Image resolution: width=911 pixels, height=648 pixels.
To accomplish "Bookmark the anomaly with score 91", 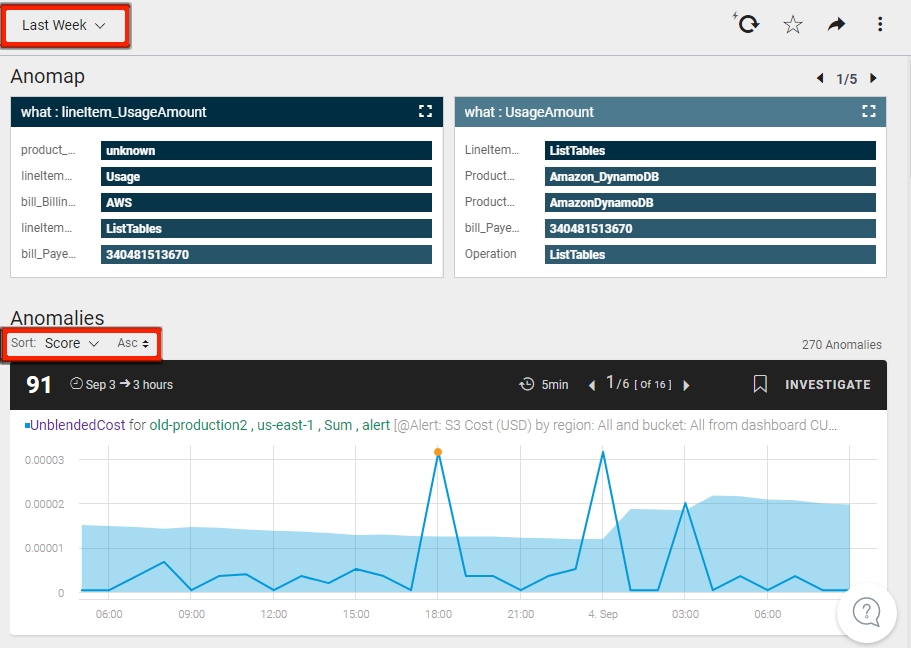I will pyautogui.click(x=760, y=384).
